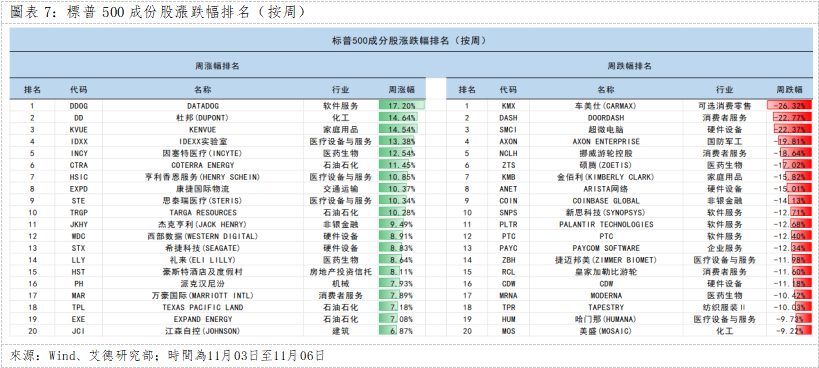Click the IDEXX实验室 name cell
Viewport: 819px width, 368px height.
click(x=203, y=141)
